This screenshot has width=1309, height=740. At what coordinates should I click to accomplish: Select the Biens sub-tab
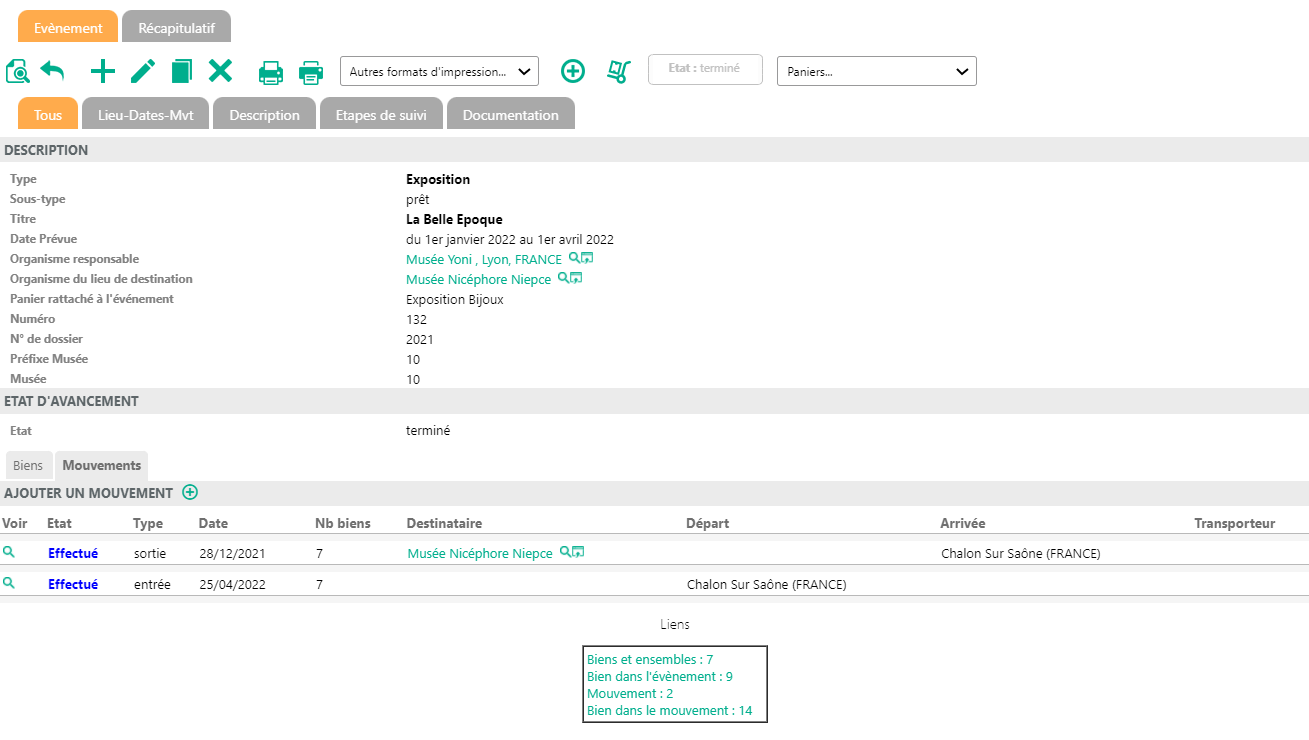pyautogui.click(x=28, y=465)
